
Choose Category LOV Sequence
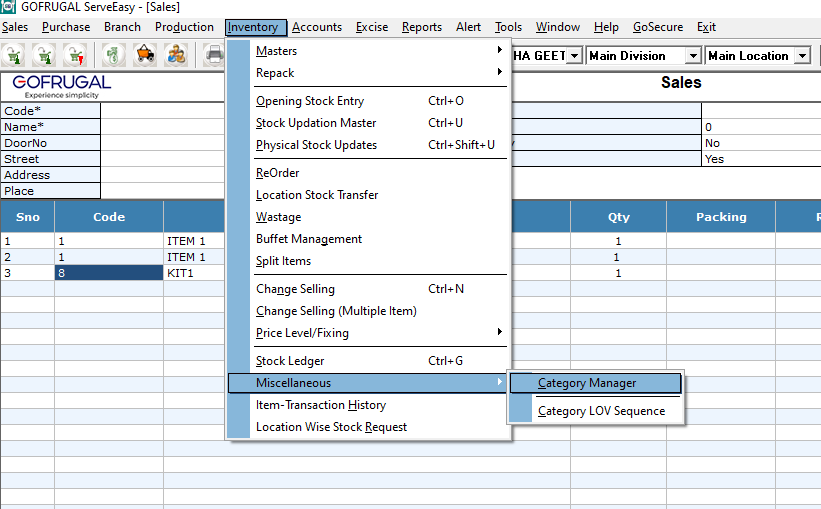pyautogui.click(x=601, y=411)
